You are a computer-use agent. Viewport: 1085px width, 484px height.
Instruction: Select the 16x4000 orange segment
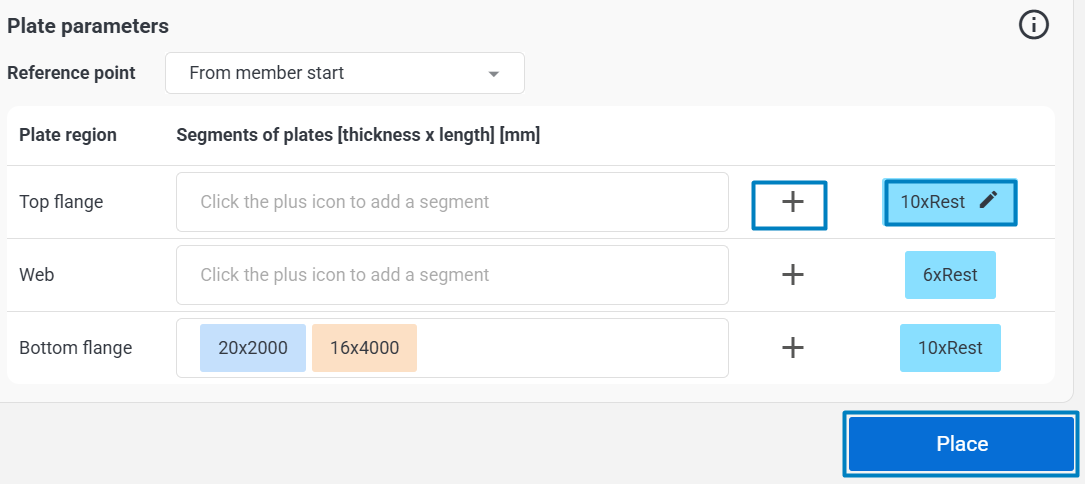click(x=364, y=348)
